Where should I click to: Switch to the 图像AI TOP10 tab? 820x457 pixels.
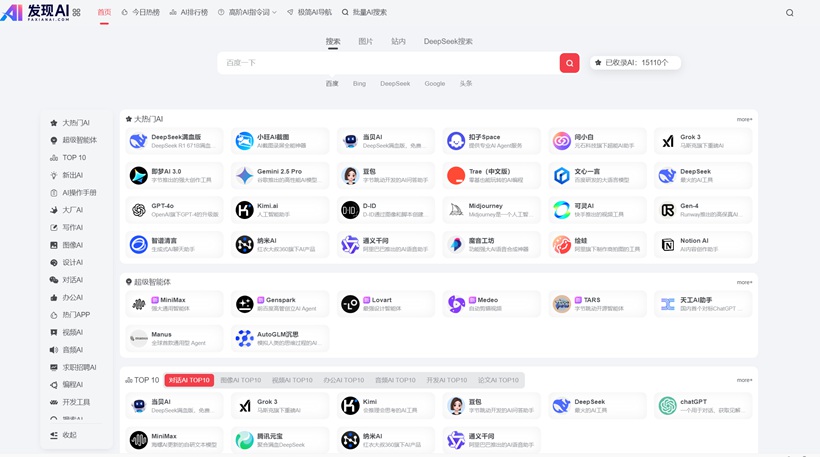coord(240,380)
